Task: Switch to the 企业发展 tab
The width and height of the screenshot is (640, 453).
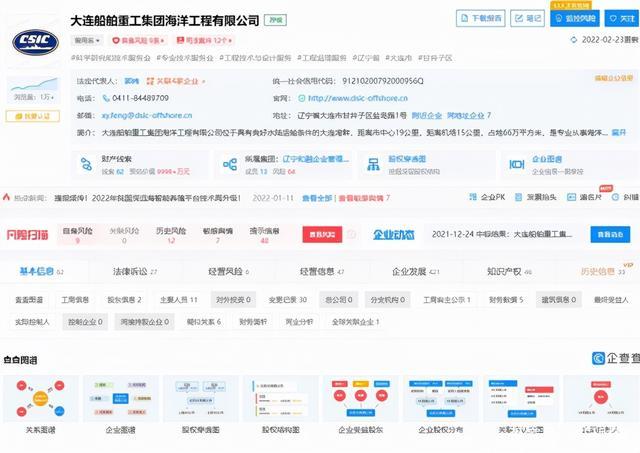Action: click(416, 271)
